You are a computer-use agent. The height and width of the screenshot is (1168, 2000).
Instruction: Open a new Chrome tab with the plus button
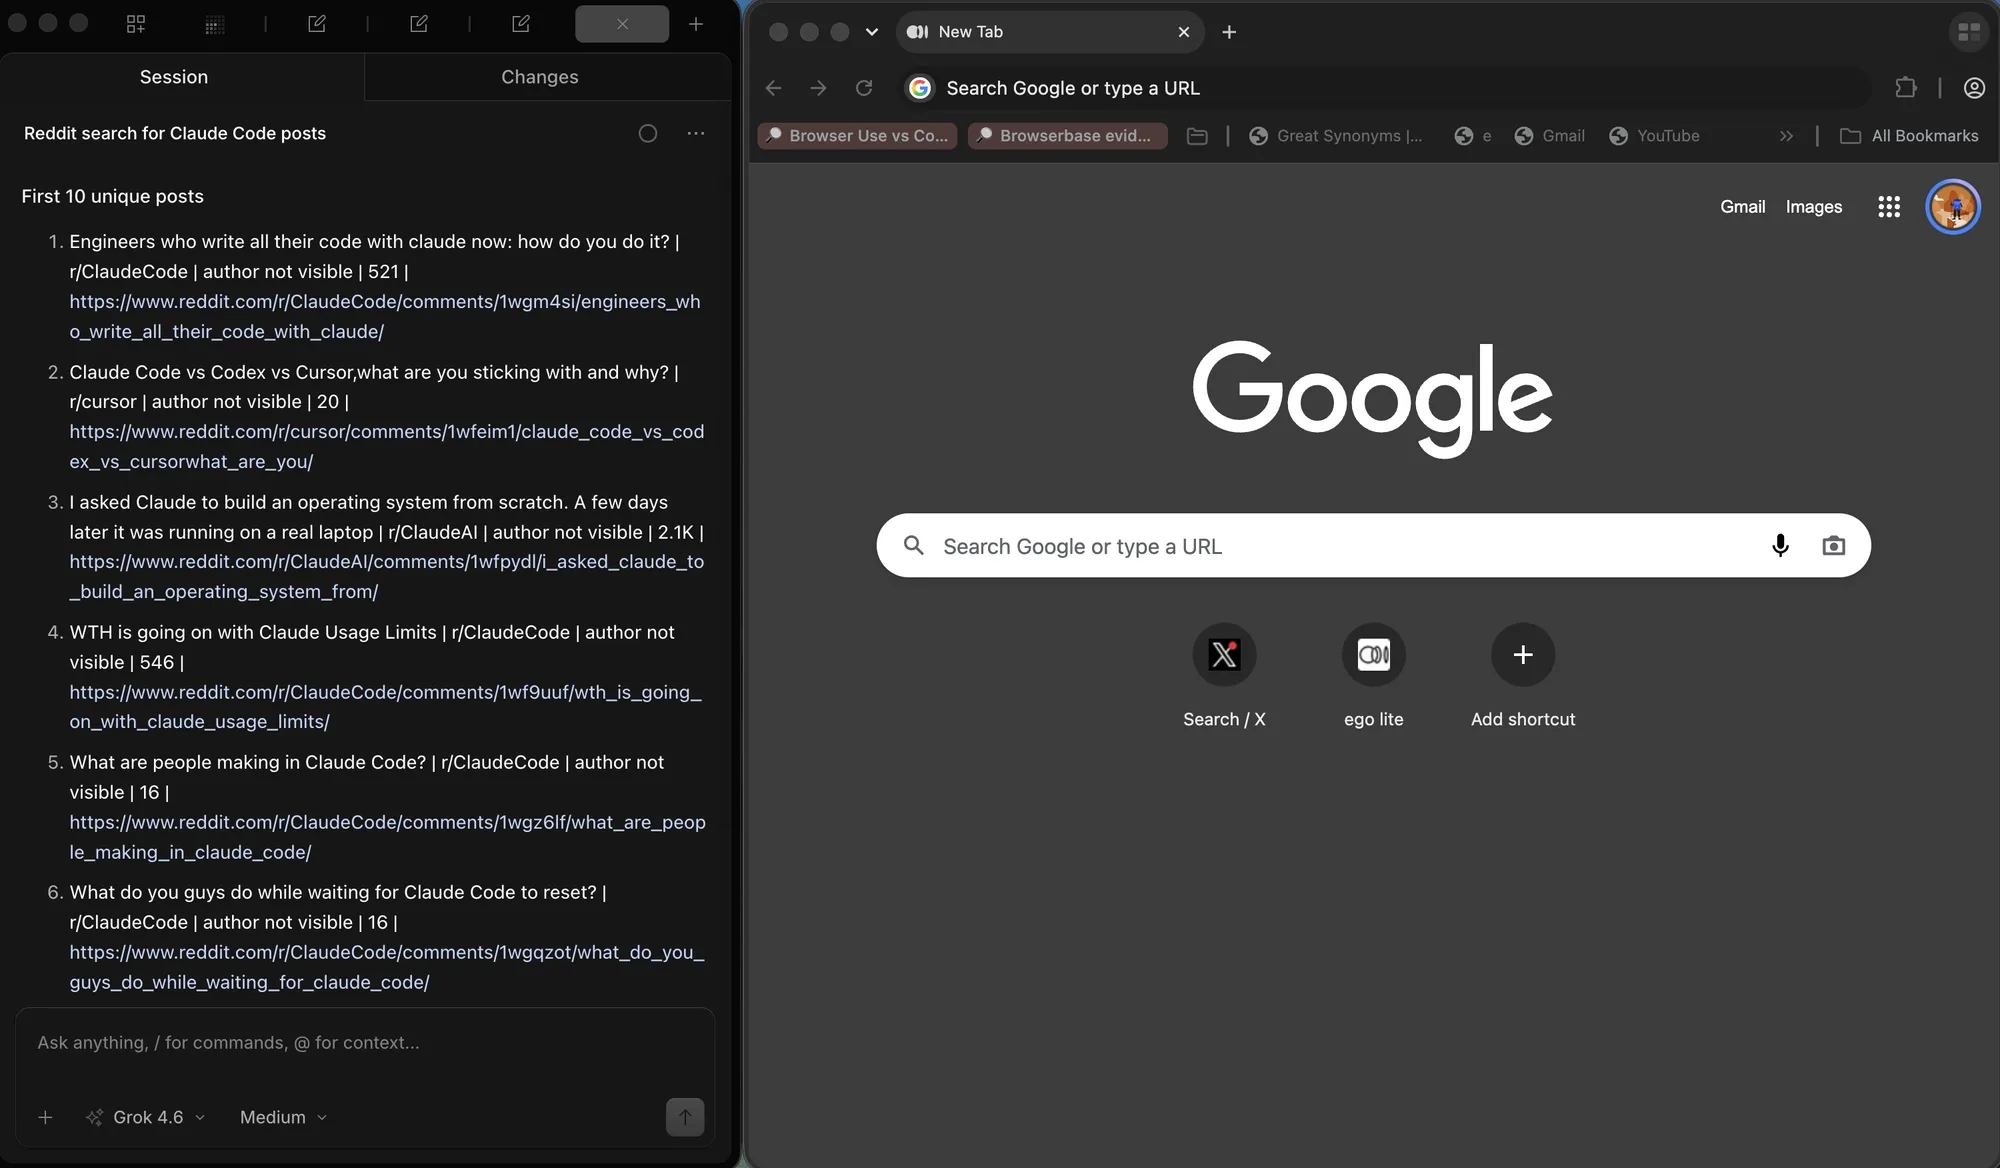(x=1229, y=32)
